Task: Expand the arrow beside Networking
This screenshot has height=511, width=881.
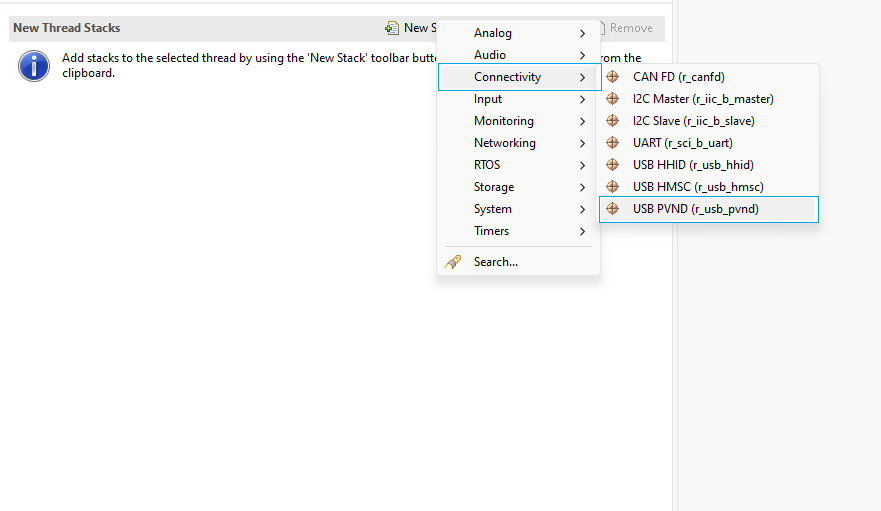Action: pyautogui.click(x=582, y=143)
